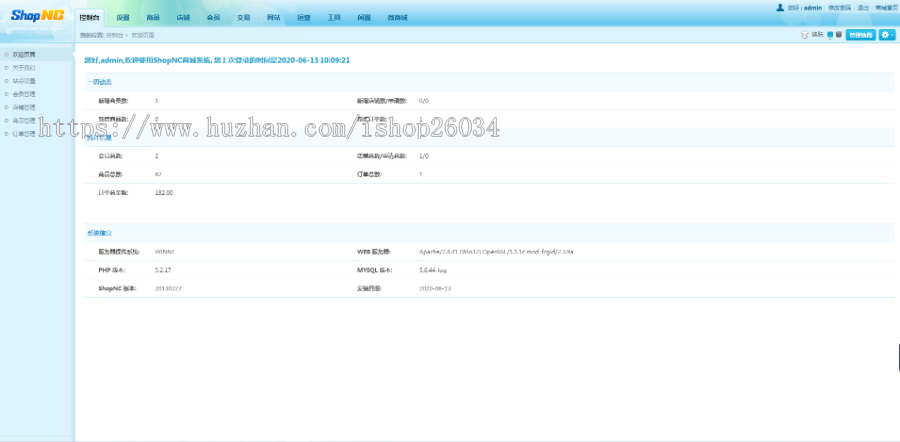Open 关于我们 in the sidebar

(24, 68)
